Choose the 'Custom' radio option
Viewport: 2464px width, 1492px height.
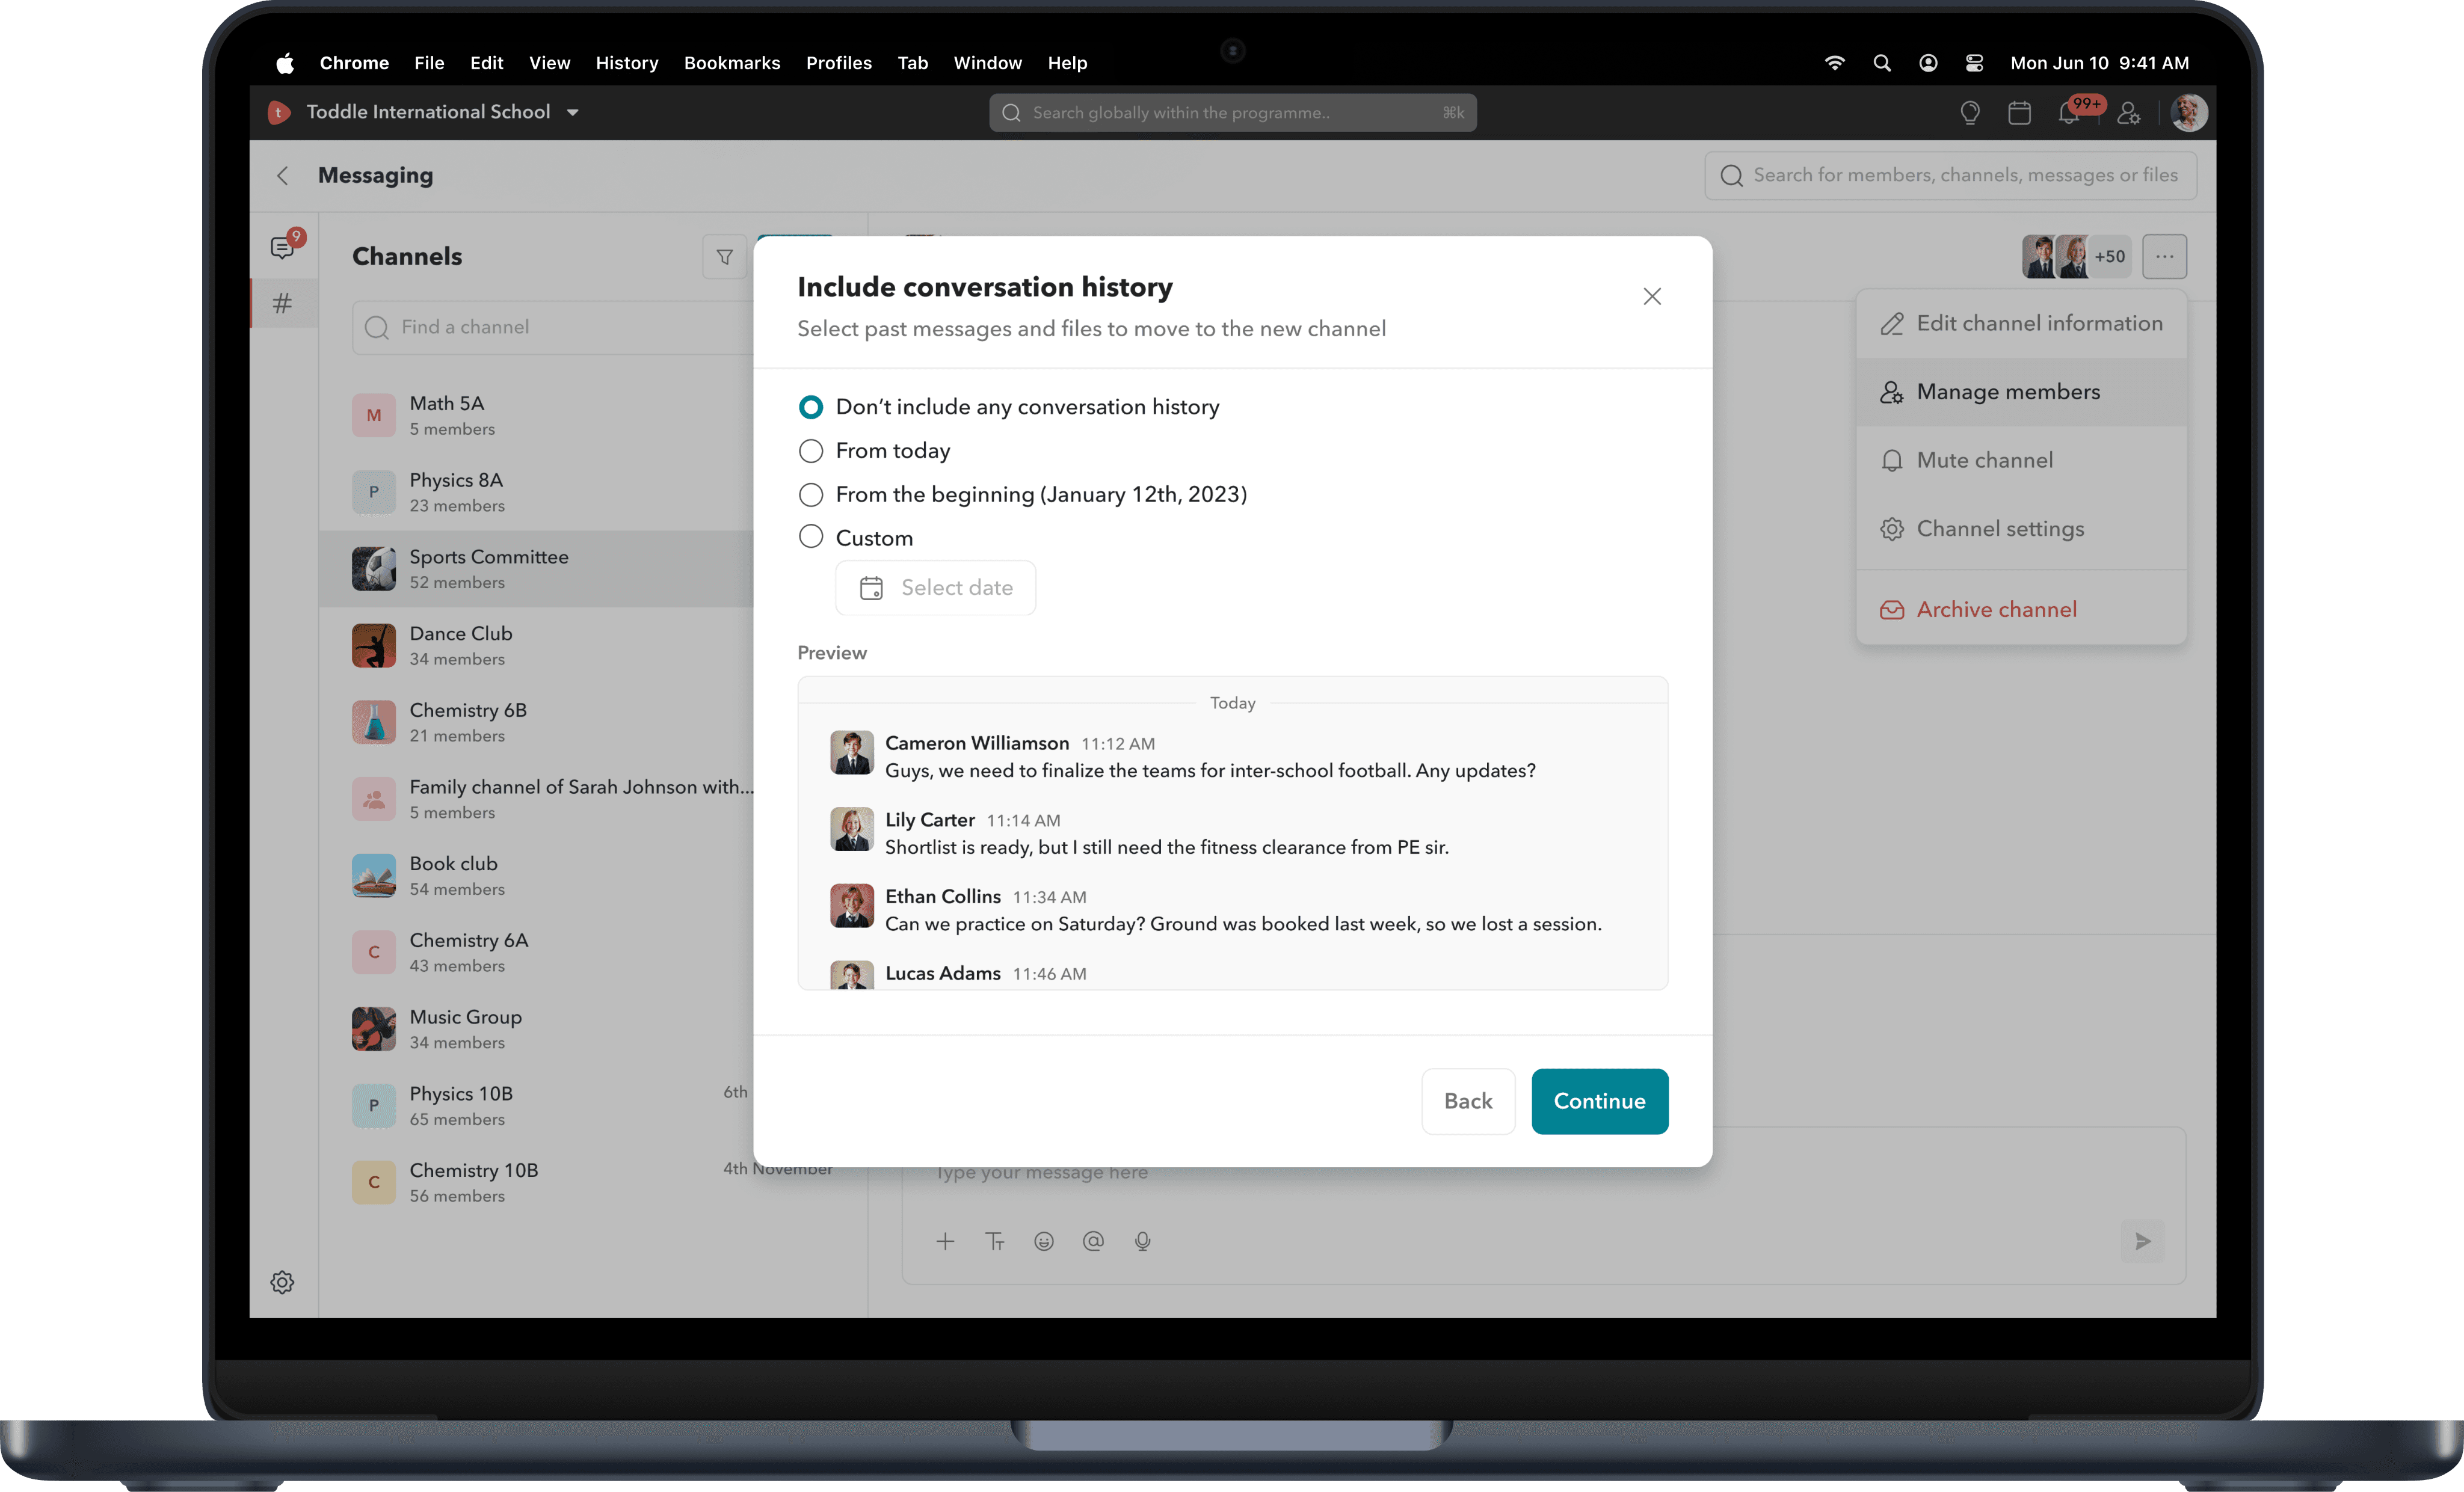click(811, 538)
